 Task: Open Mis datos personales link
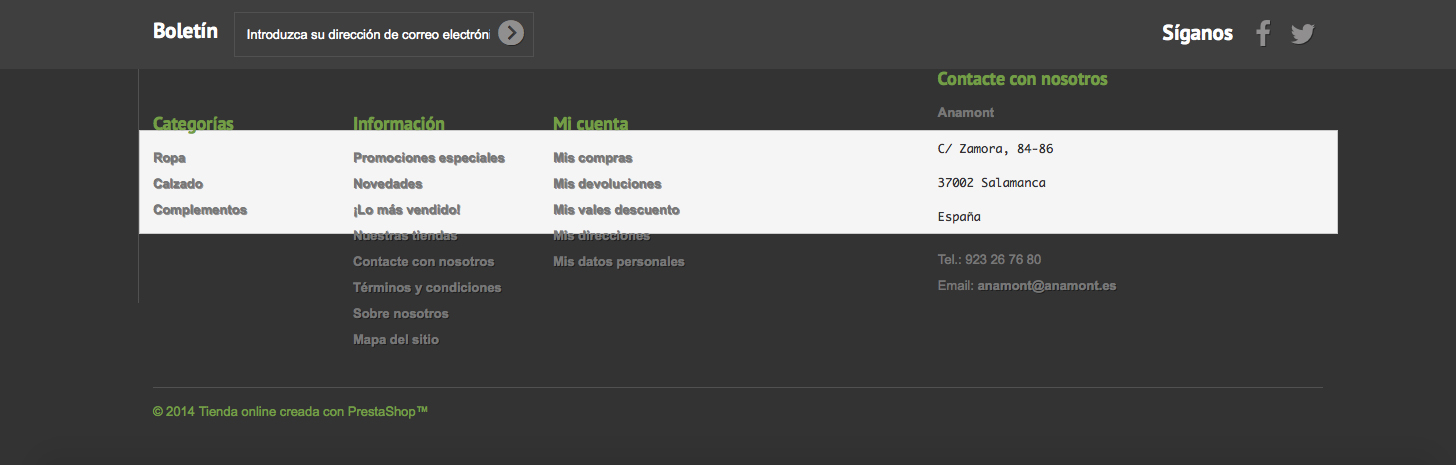coord(619,262)
